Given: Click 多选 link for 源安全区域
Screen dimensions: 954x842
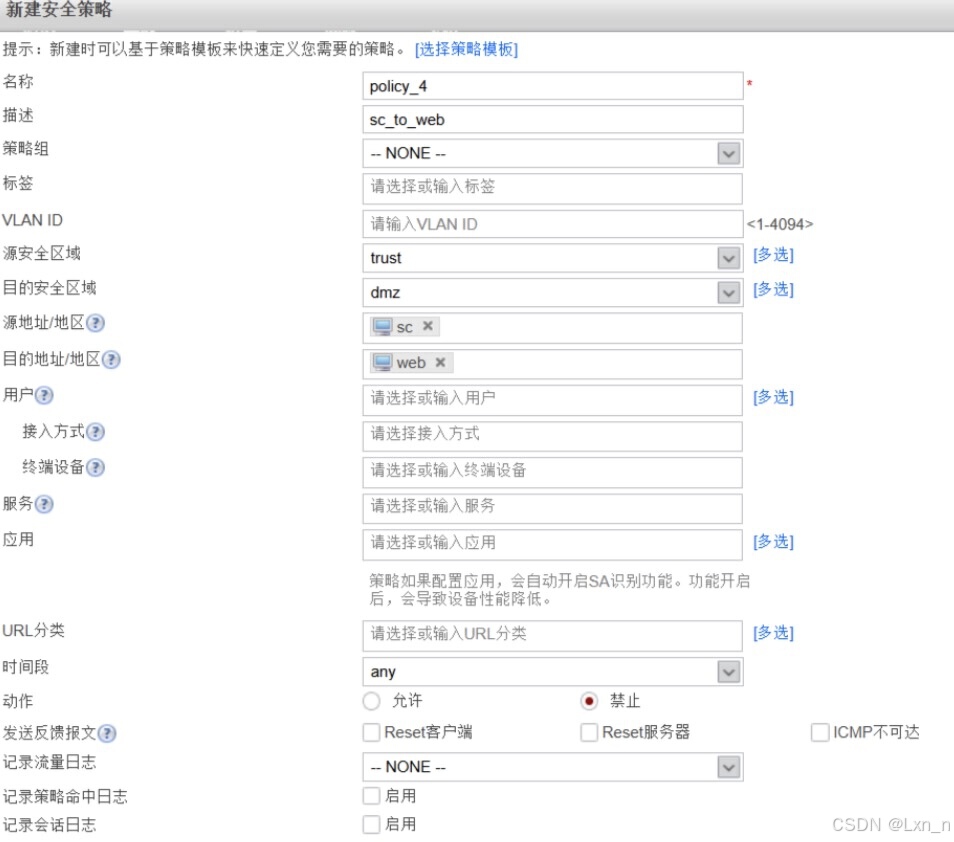Looking at the screenshot, I should coord(773,255).
